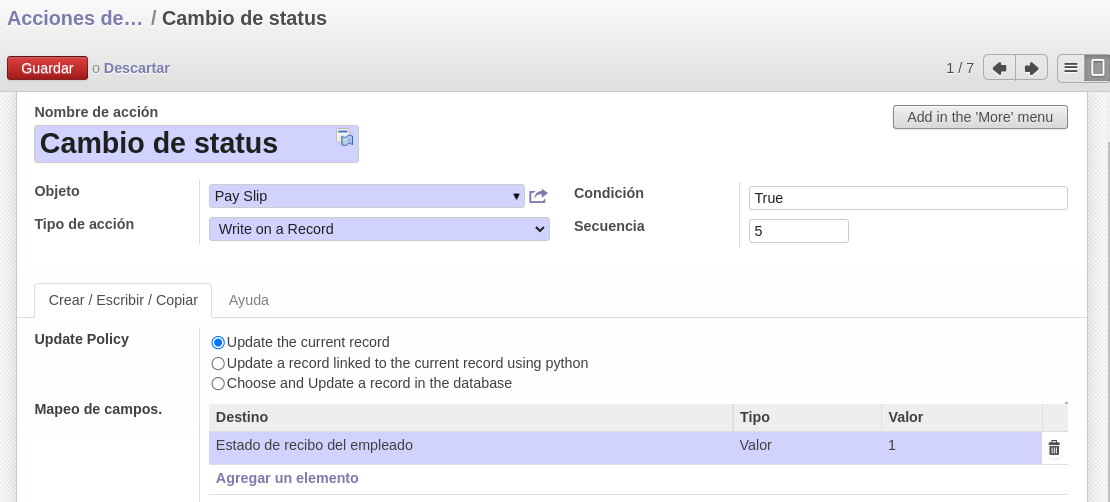The width and height of the screenshot is (1110, 502).
Task: Go to the next record arrow
Action: pyautogui.click(x=1031, y=68)
